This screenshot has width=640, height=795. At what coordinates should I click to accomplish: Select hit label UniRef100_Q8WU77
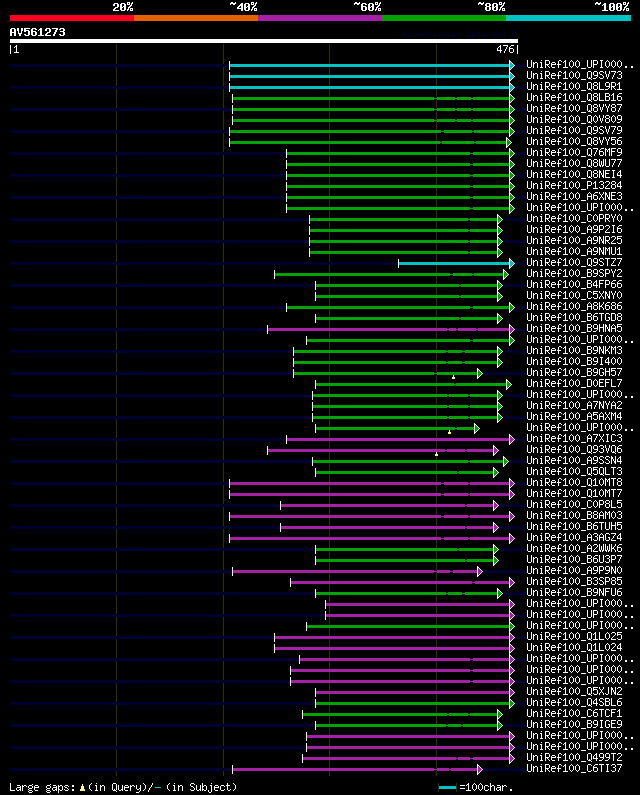tap(574, 164)
